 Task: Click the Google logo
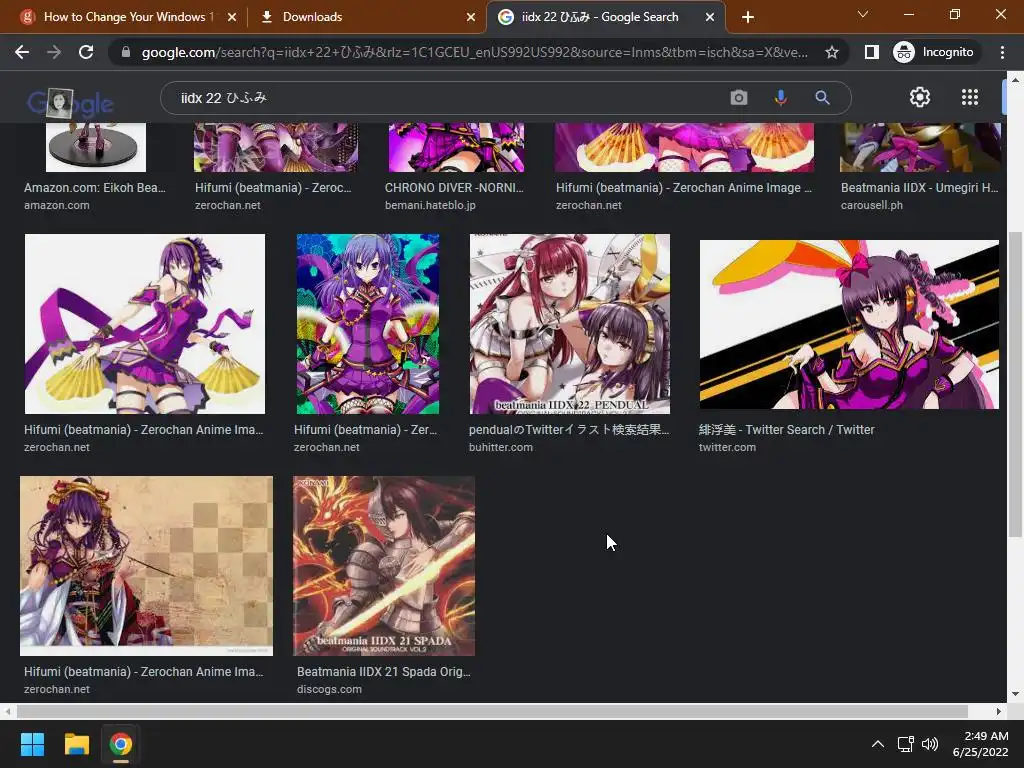(71, 103)
